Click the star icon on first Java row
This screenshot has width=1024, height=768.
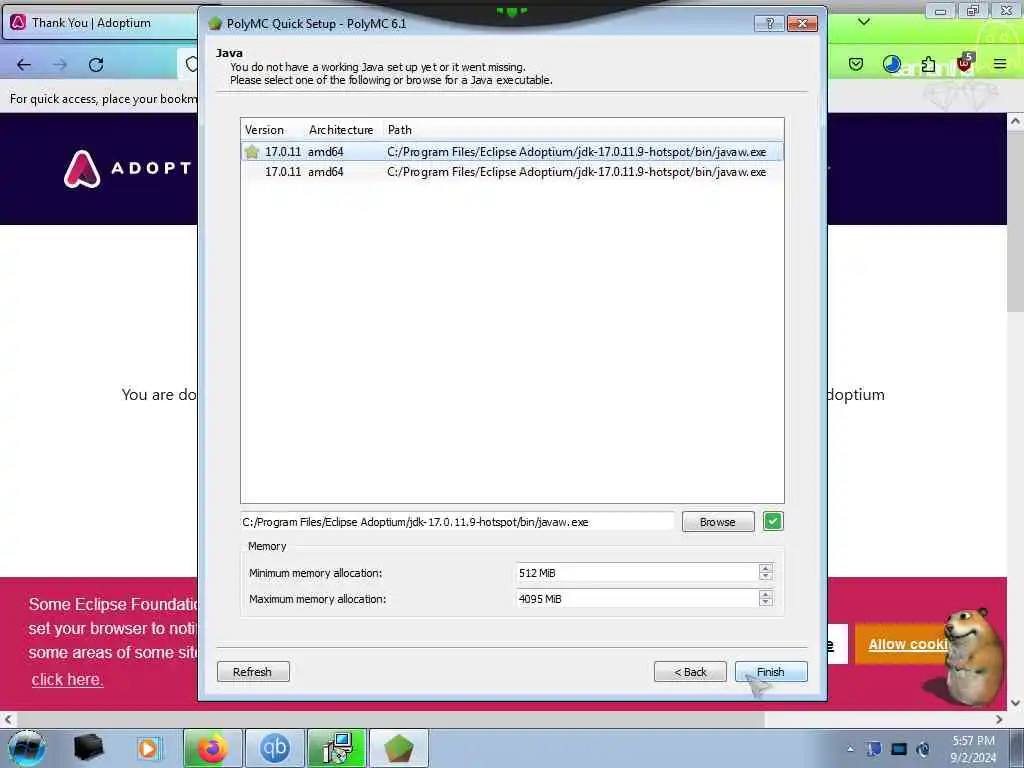(x=252, y=152)
